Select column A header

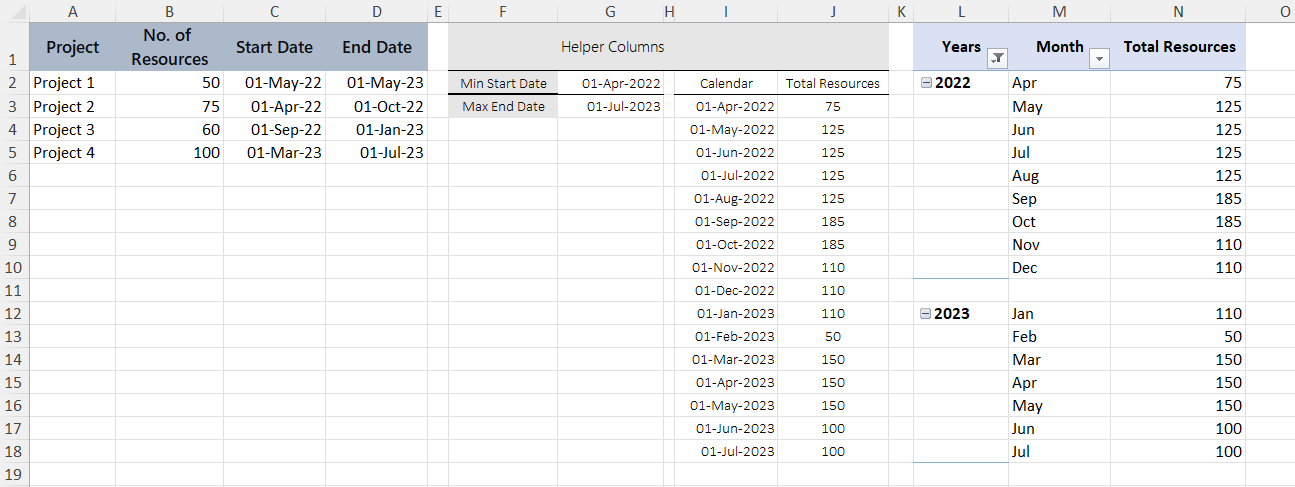click(72, 11)
